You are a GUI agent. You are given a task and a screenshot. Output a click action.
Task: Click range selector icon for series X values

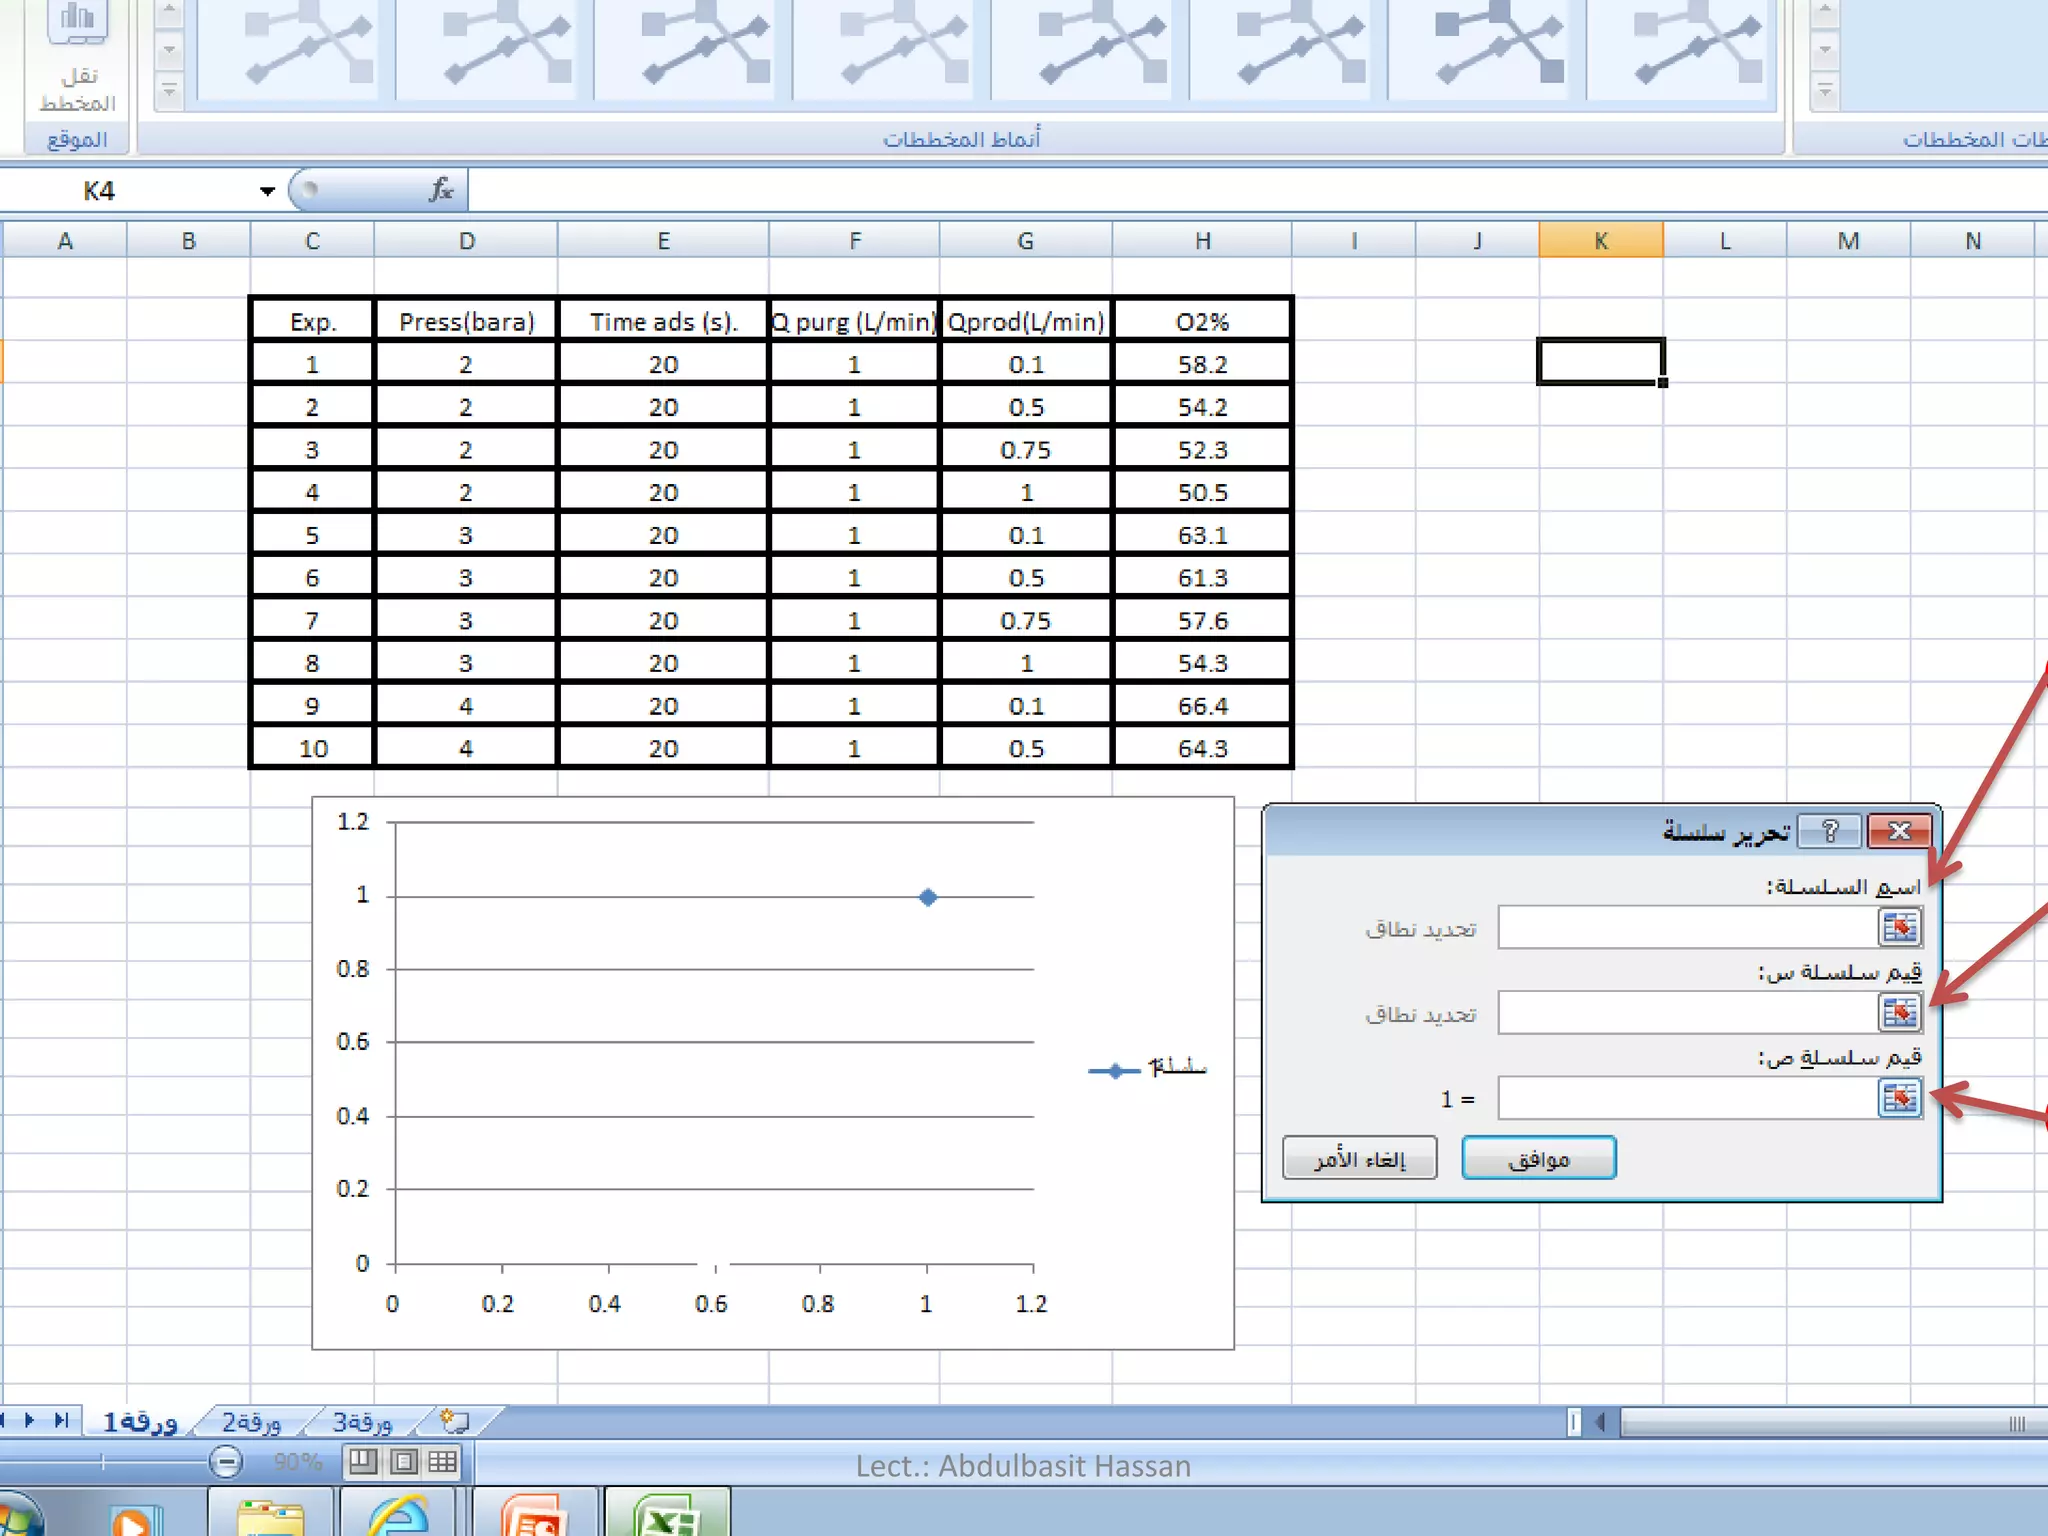click(1899, 1013)
